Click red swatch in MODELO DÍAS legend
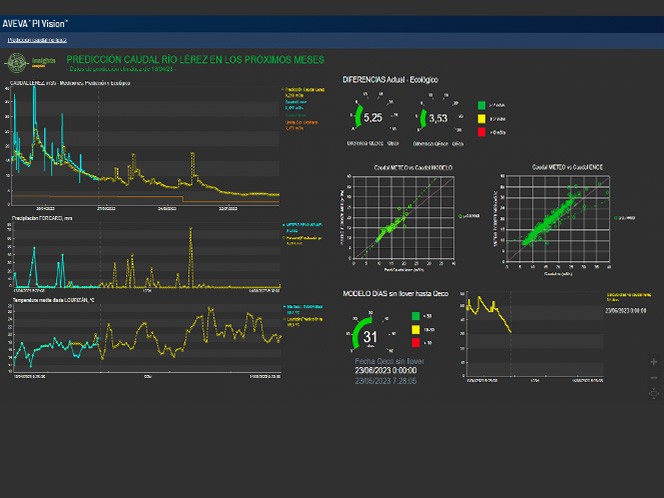The height and width of the screenshot is (498, 664). [414, 341]
